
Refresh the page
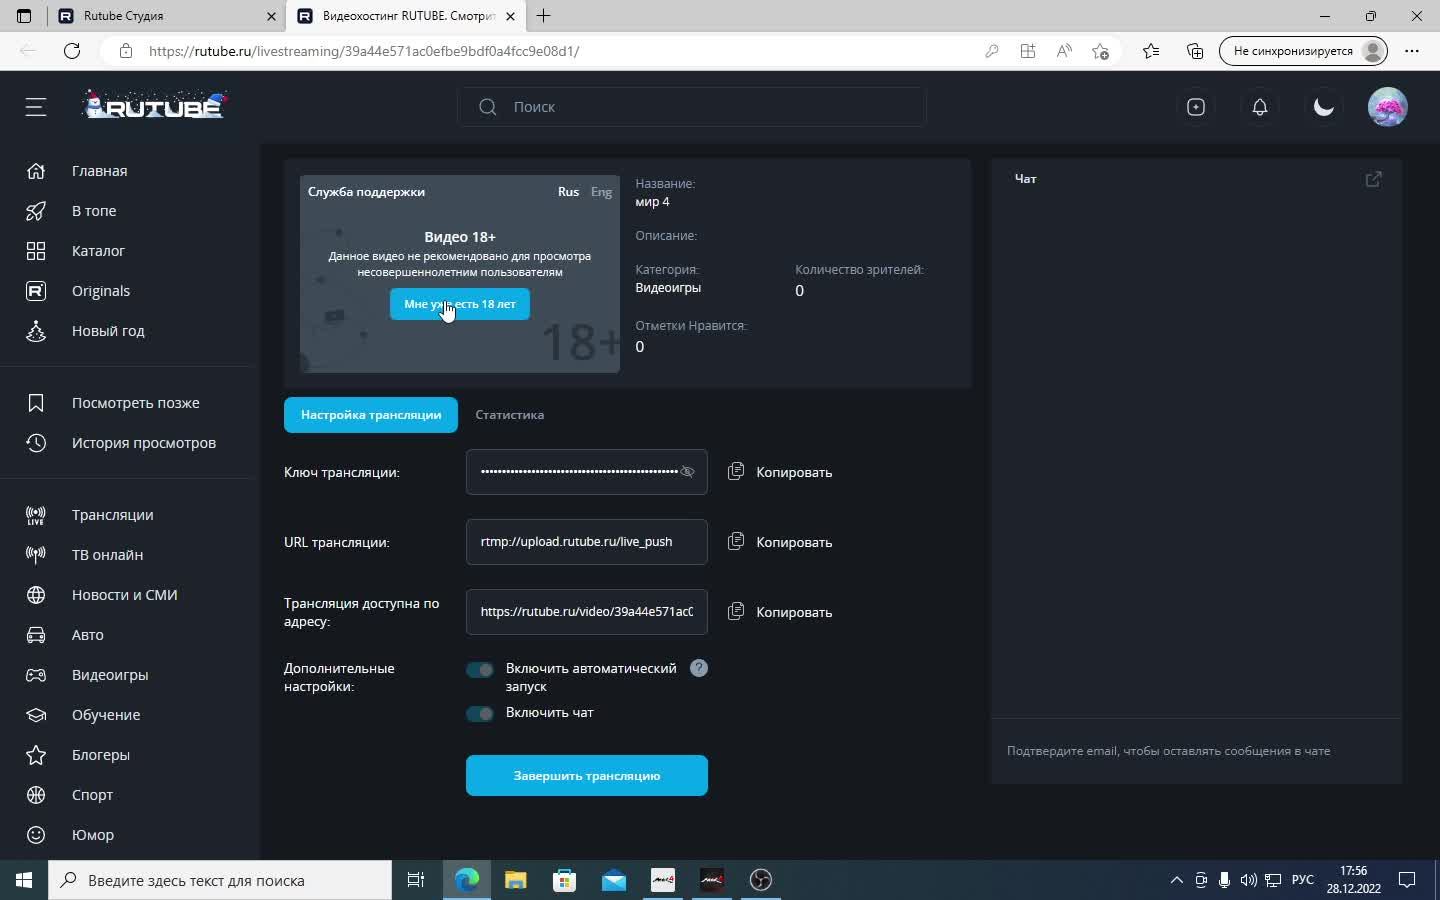coord(72,51)
